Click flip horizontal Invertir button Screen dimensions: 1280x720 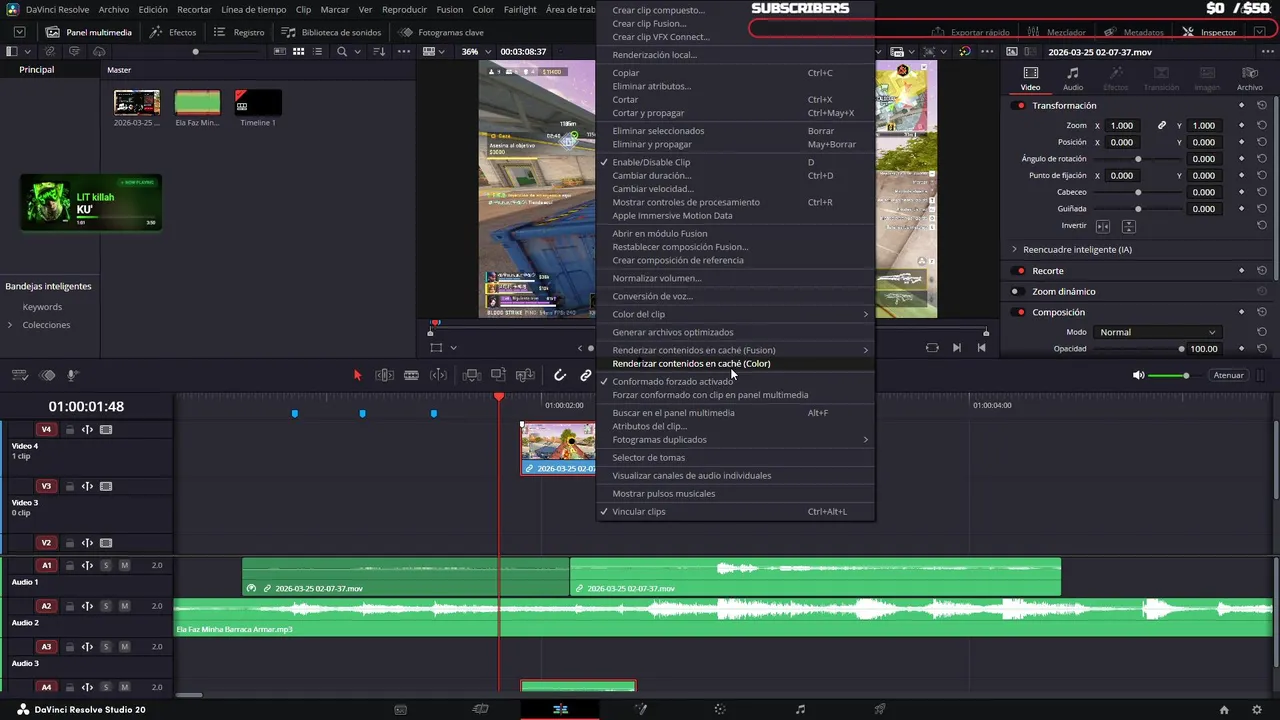coord(1103,226)
